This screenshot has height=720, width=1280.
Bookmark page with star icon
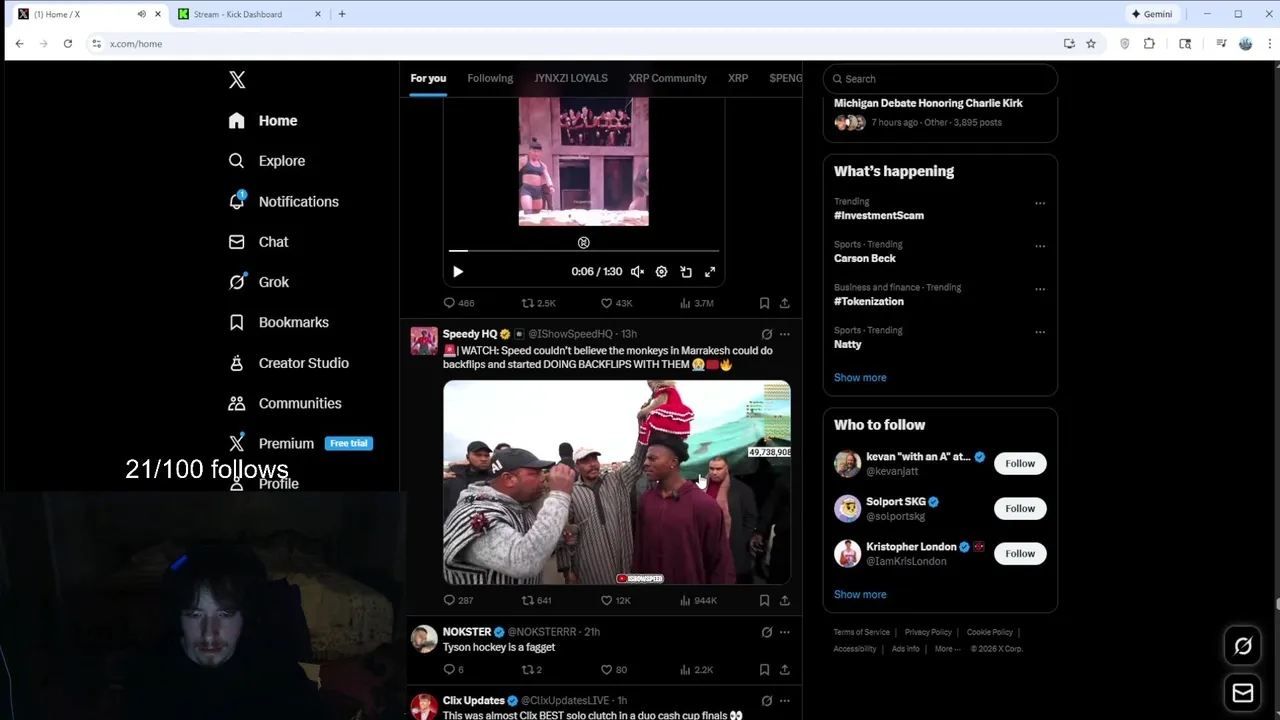(1091, 44)
